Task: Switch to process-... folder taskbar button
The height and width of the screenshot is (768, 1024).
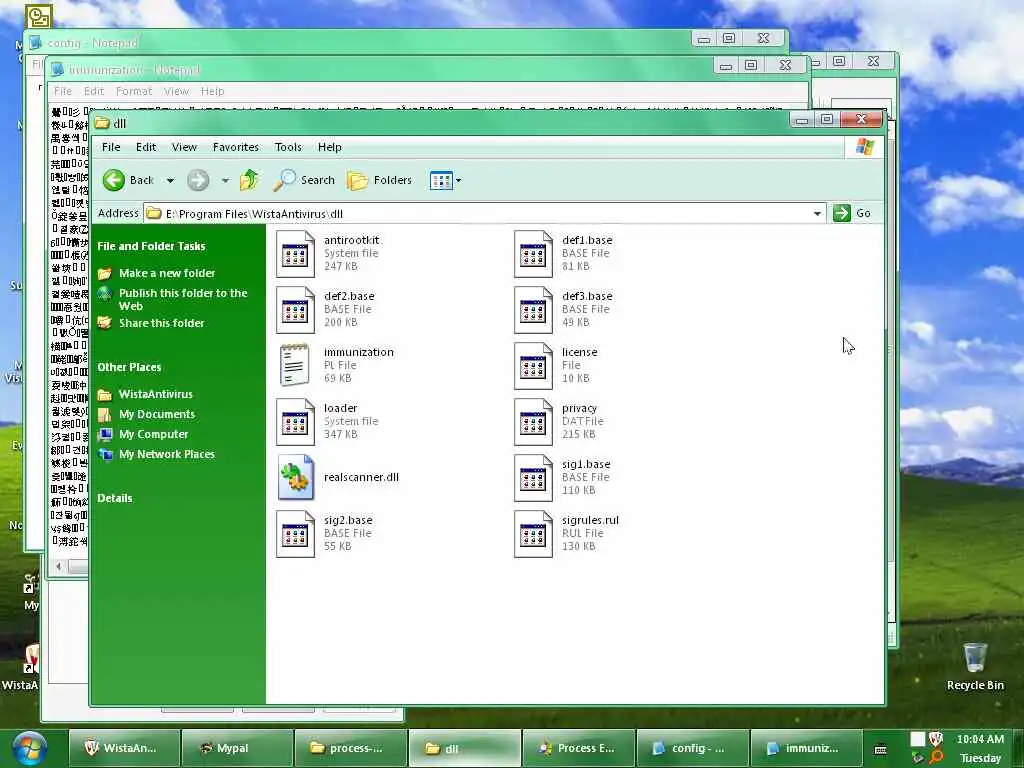Action: pos(351,748)
